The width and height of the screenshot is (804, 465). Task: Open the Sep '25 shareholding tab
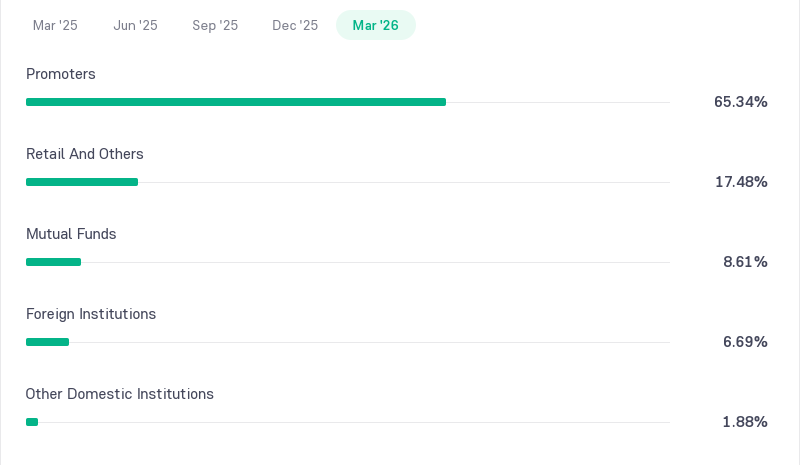coord(215,25)
